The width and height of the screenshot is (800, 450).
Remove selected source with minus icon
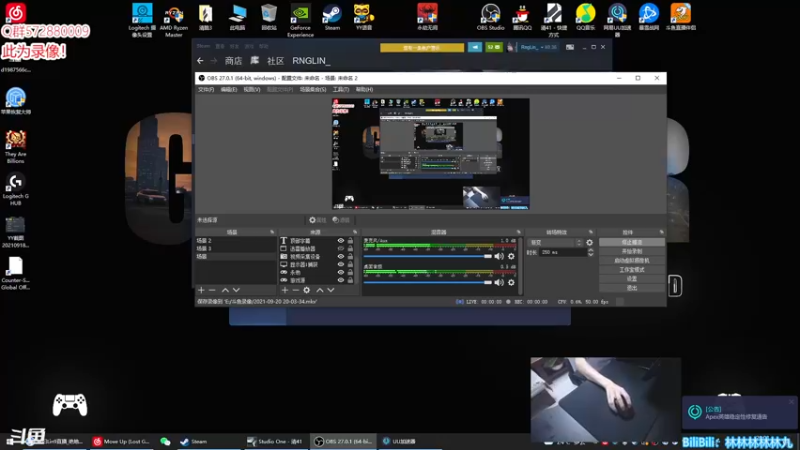295,290
